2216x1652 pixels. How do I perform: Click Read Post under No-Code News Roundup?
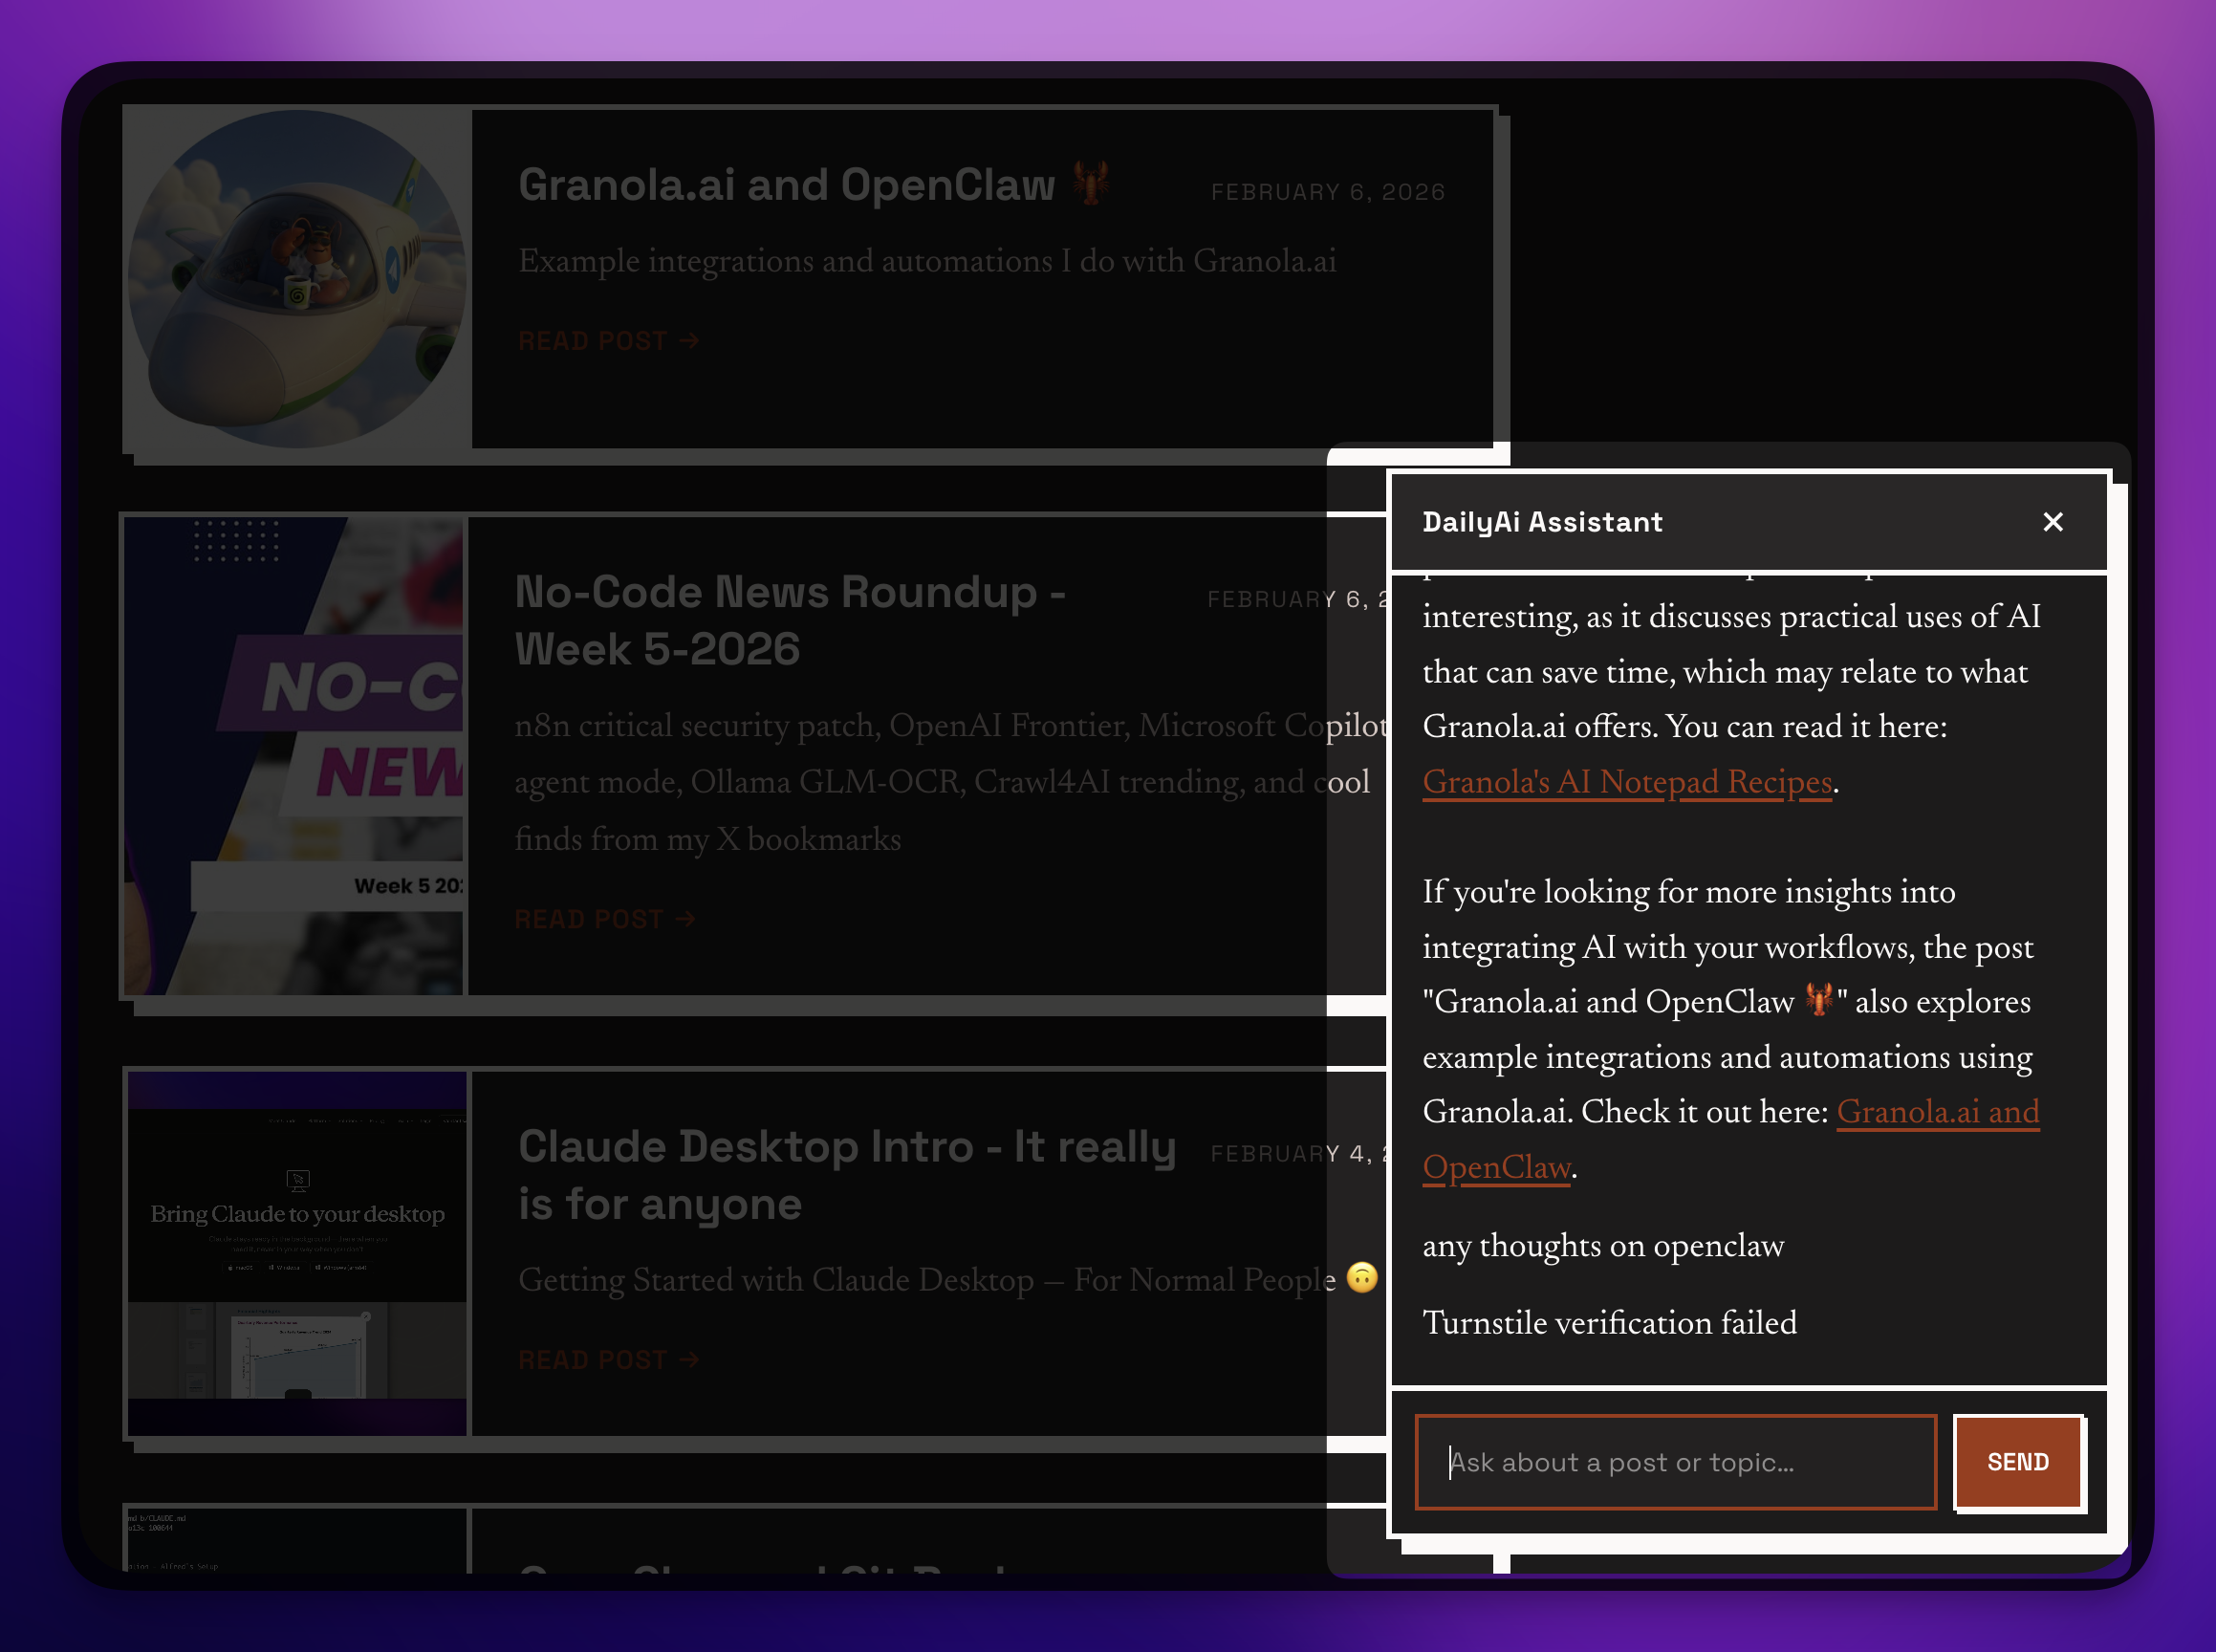coord(604,919)
